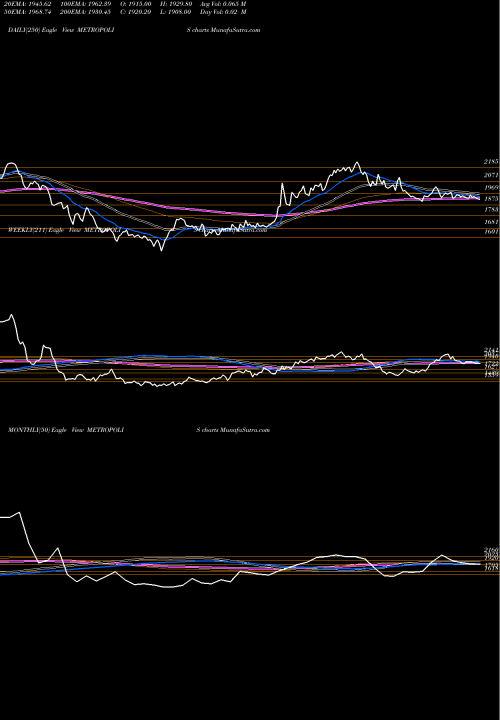The image size is (500, 720).
Task: Click the MONTHLY(50) Eagle View METROPOLI title
Action: tap(66, 430)
